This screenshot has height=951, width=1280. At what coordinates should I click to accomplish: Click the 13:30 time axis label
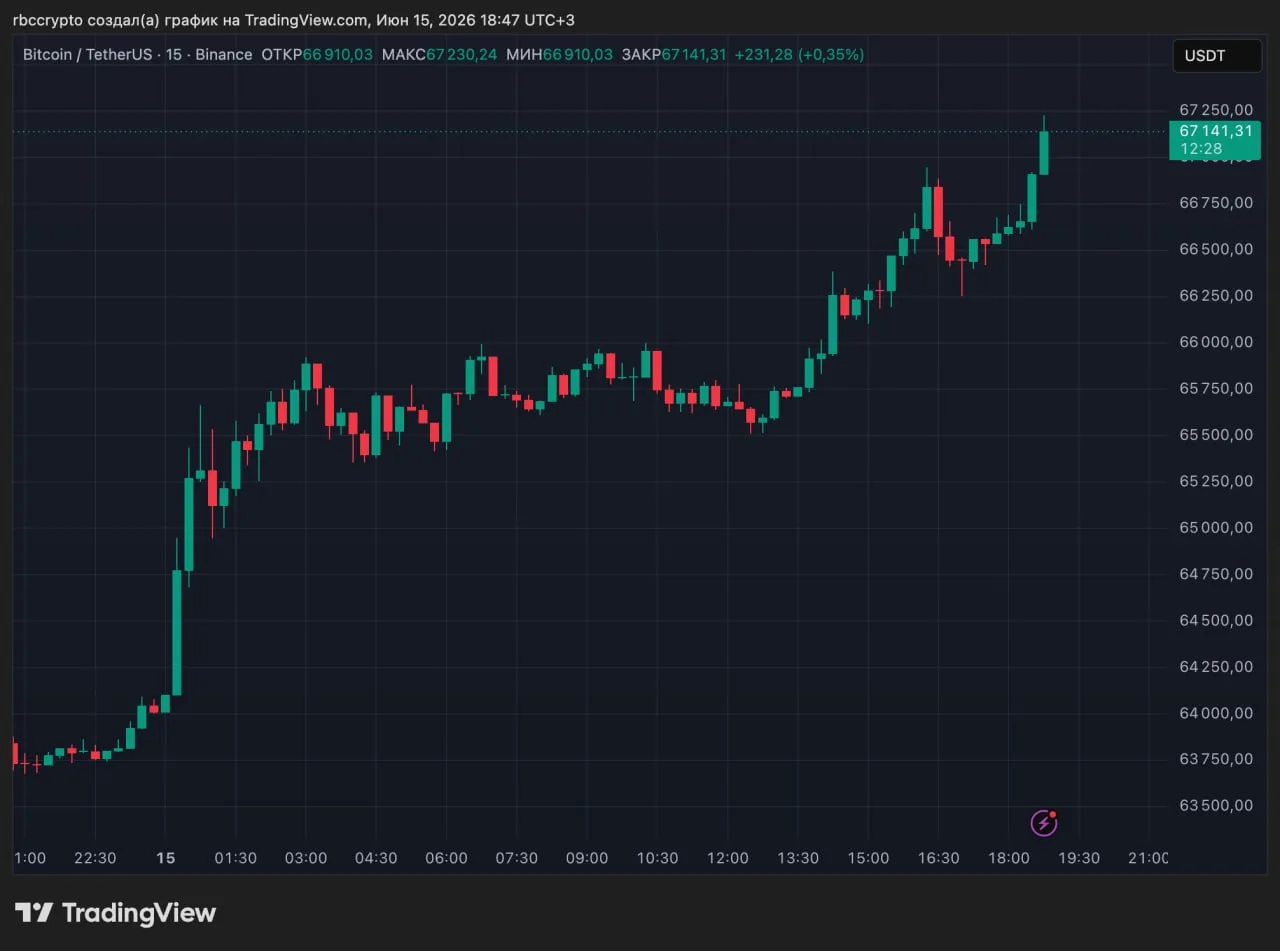pyautogui.click(x=798, y=858)
